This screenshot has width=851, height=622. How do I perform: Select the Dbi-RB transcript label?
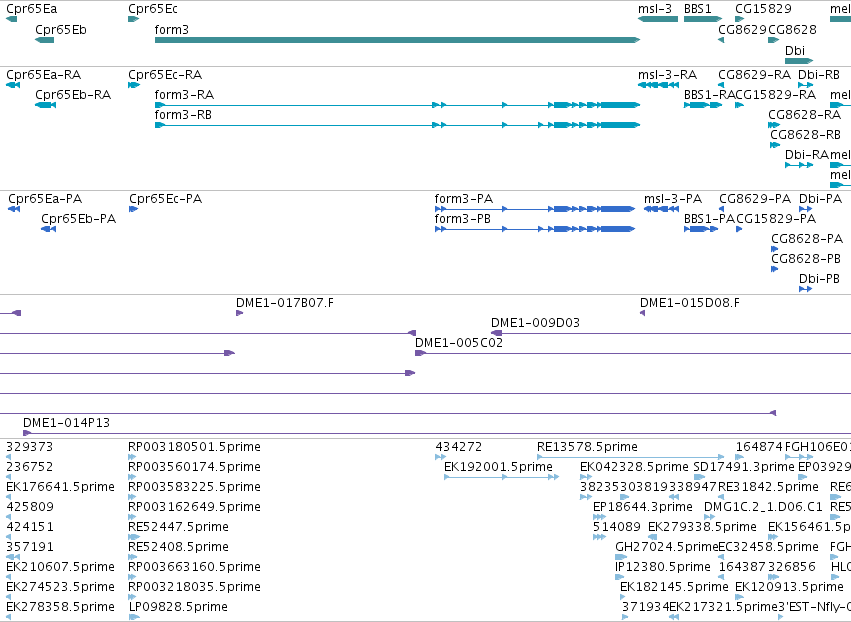819,74
